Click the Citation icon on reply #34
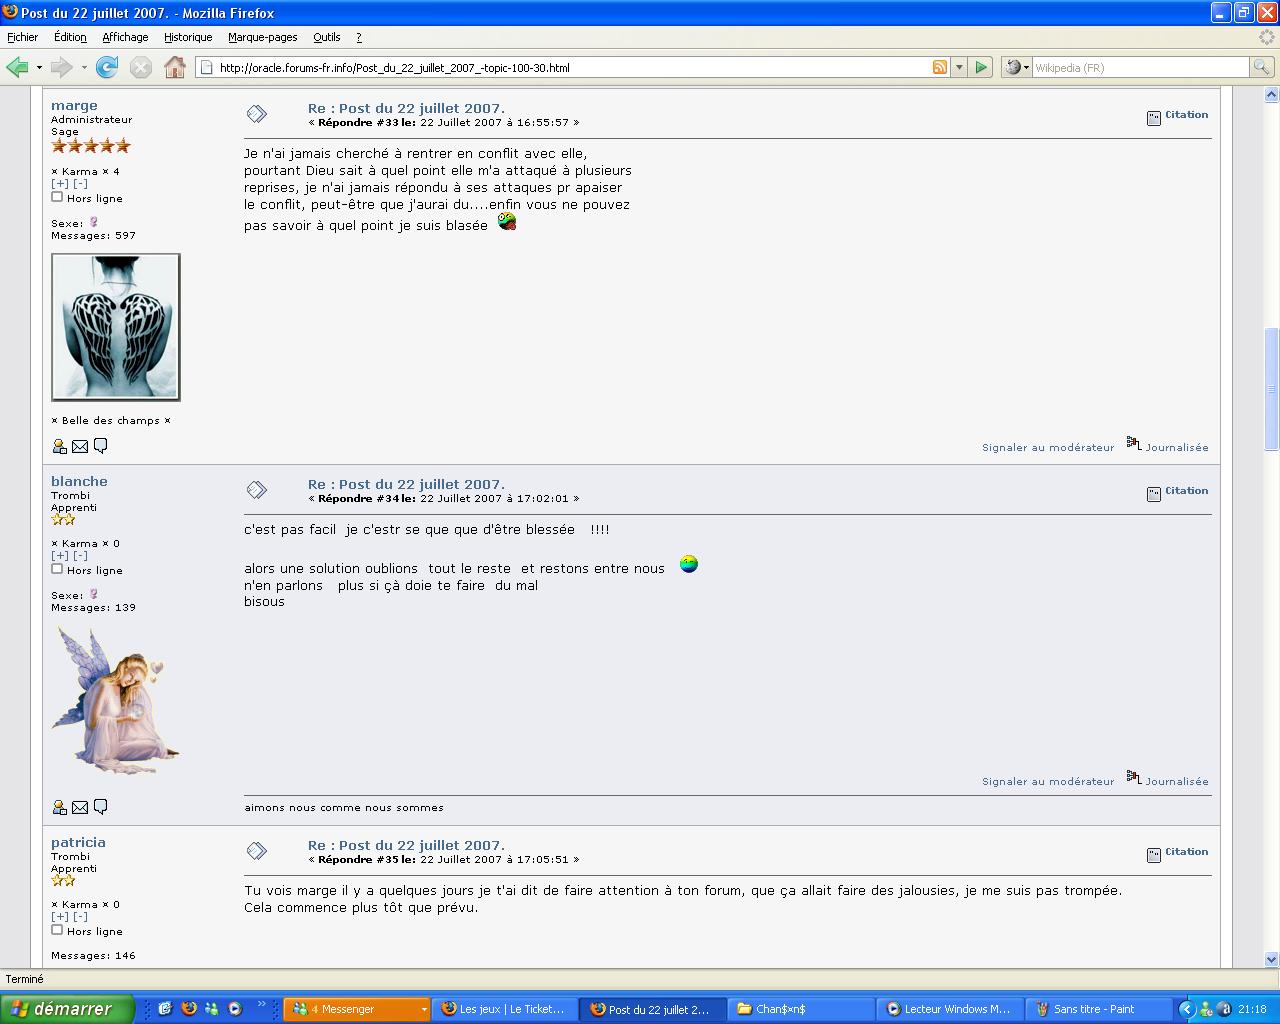 click(x=1153, y=493)
